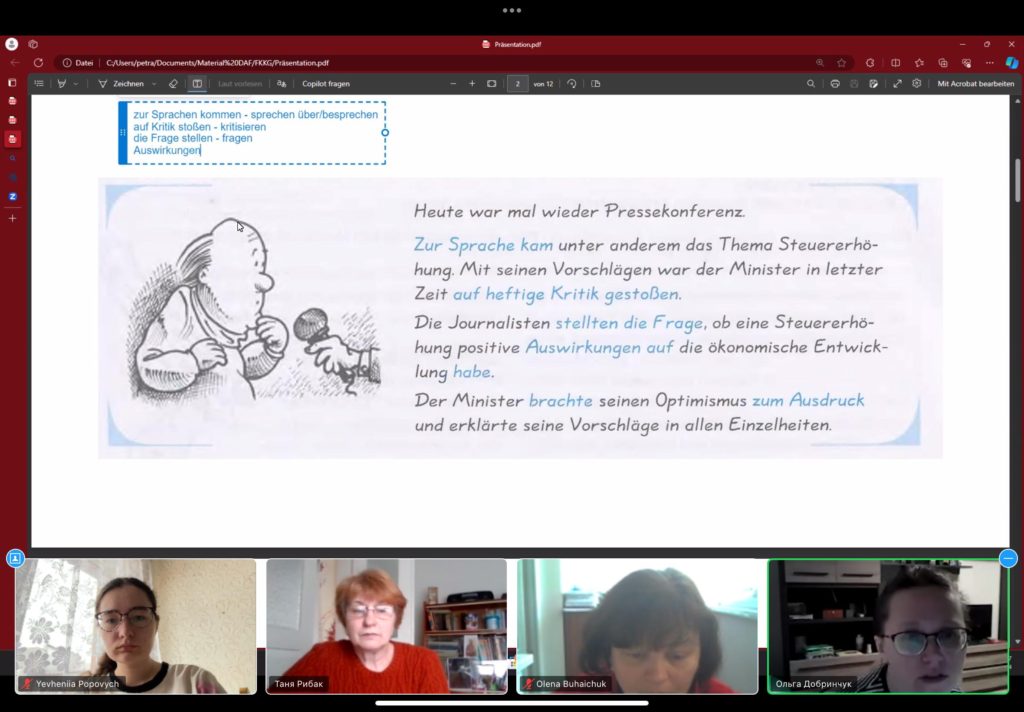The image size is (1024, 712).
Task: Click Mit Acrobat bearbeiten
Action: click(x=976, y=84)
